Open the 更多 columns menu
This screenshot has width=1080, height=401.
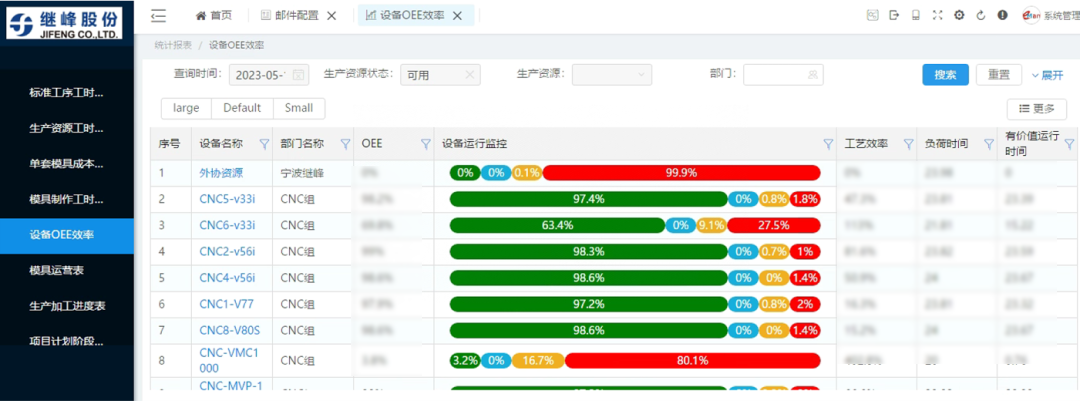(x=1037, y=109)
